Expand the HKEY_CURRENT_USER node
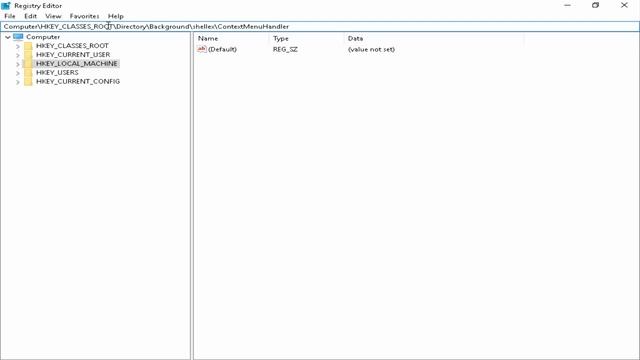 pos(18,56)
